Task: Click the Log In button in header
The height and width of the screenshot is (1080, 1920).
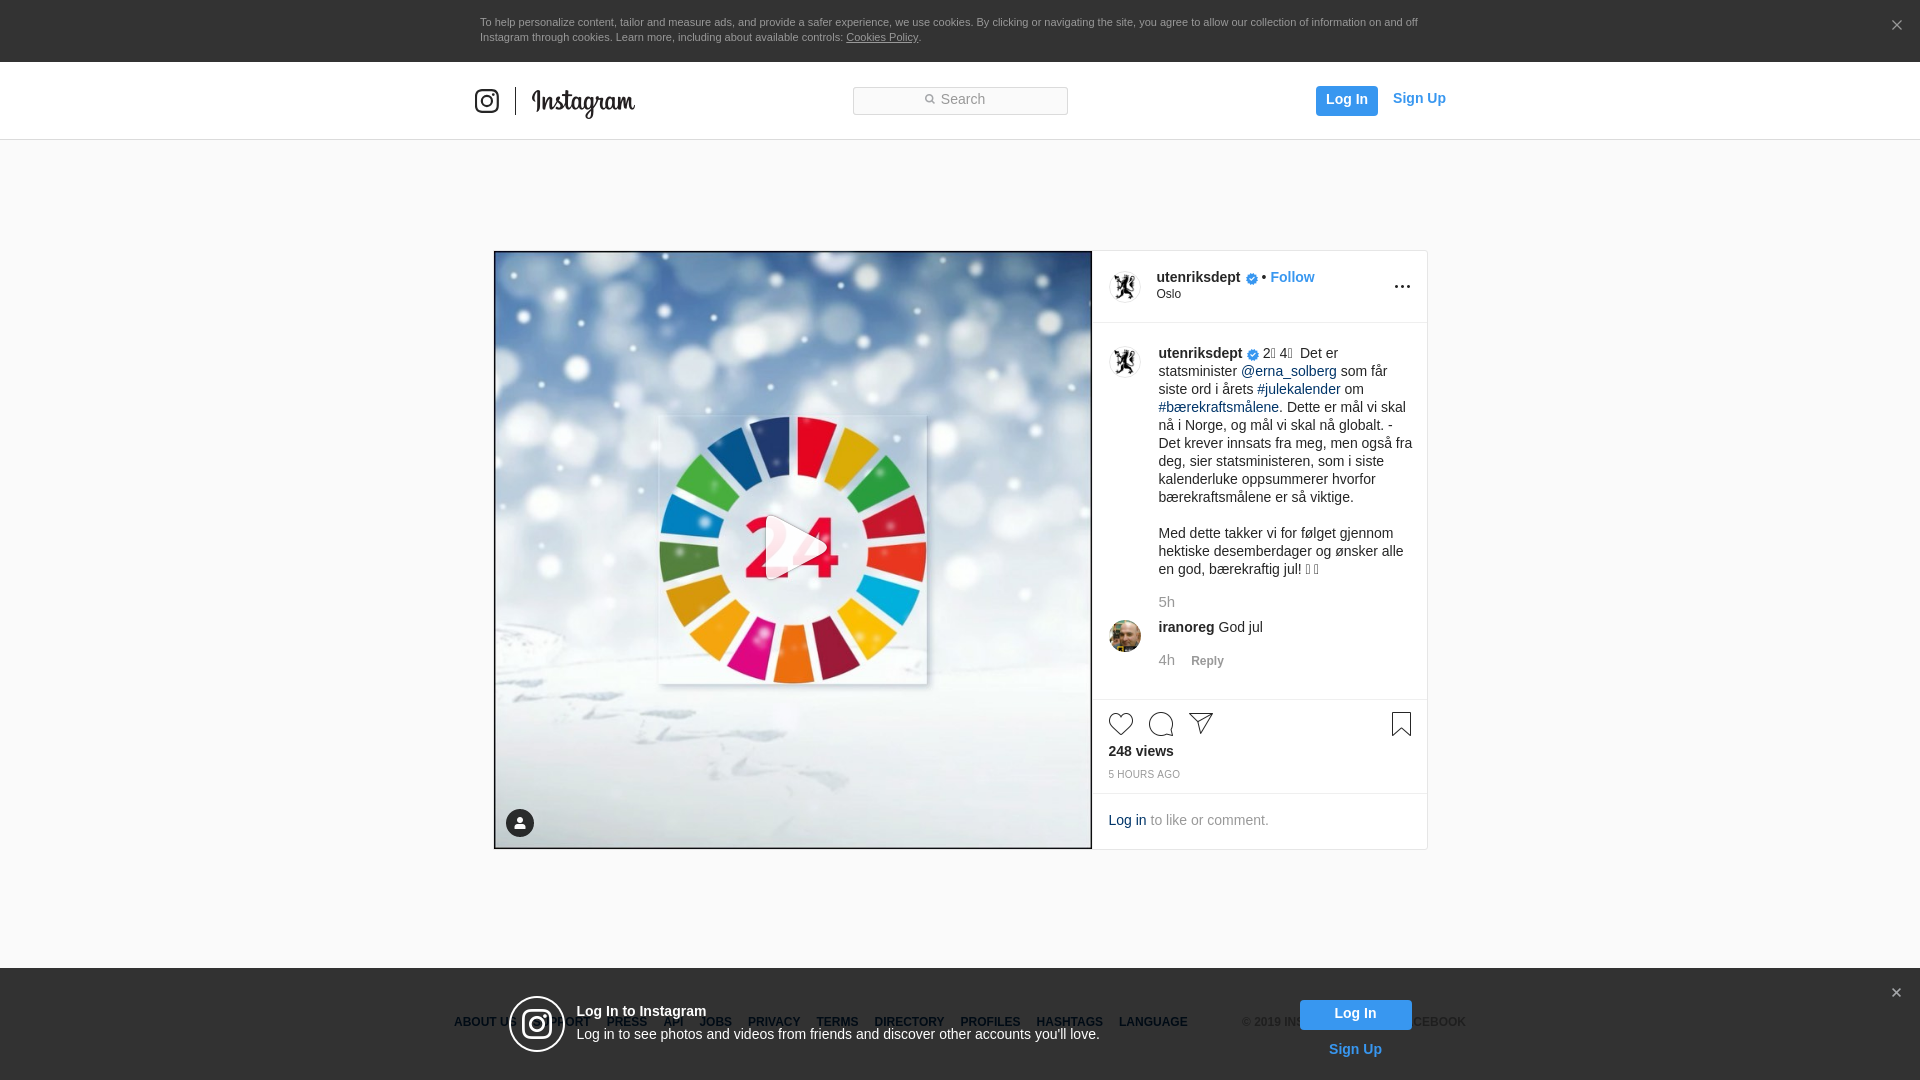Action: (x=1346, y=100)
